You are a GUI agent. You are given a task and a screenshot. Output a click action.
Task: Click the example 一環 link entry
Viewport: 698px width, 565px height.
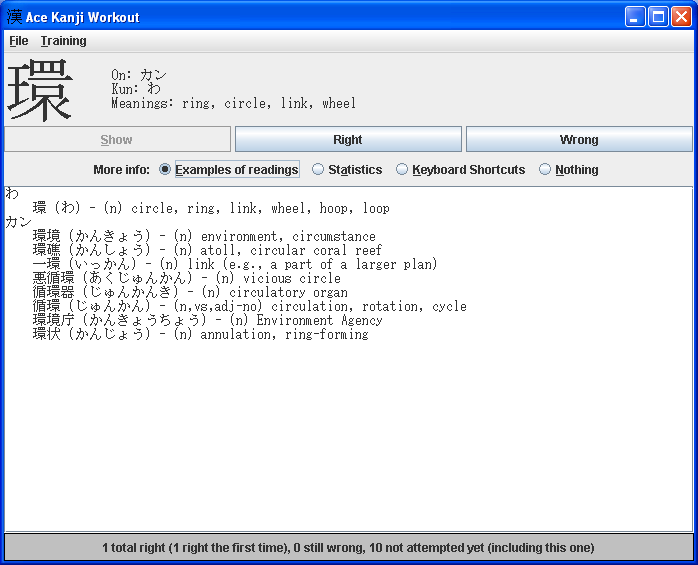[235, 264]
